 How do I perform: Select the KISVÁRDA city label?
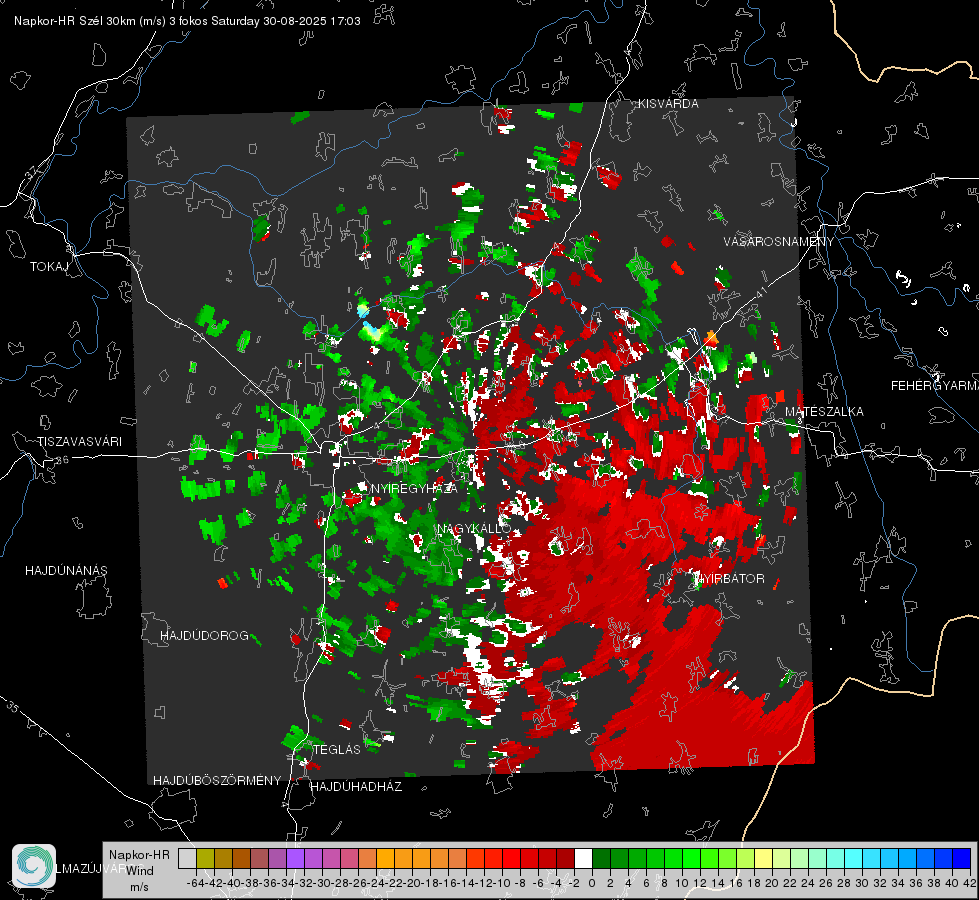pyautogui.click(x=668, y=104)
